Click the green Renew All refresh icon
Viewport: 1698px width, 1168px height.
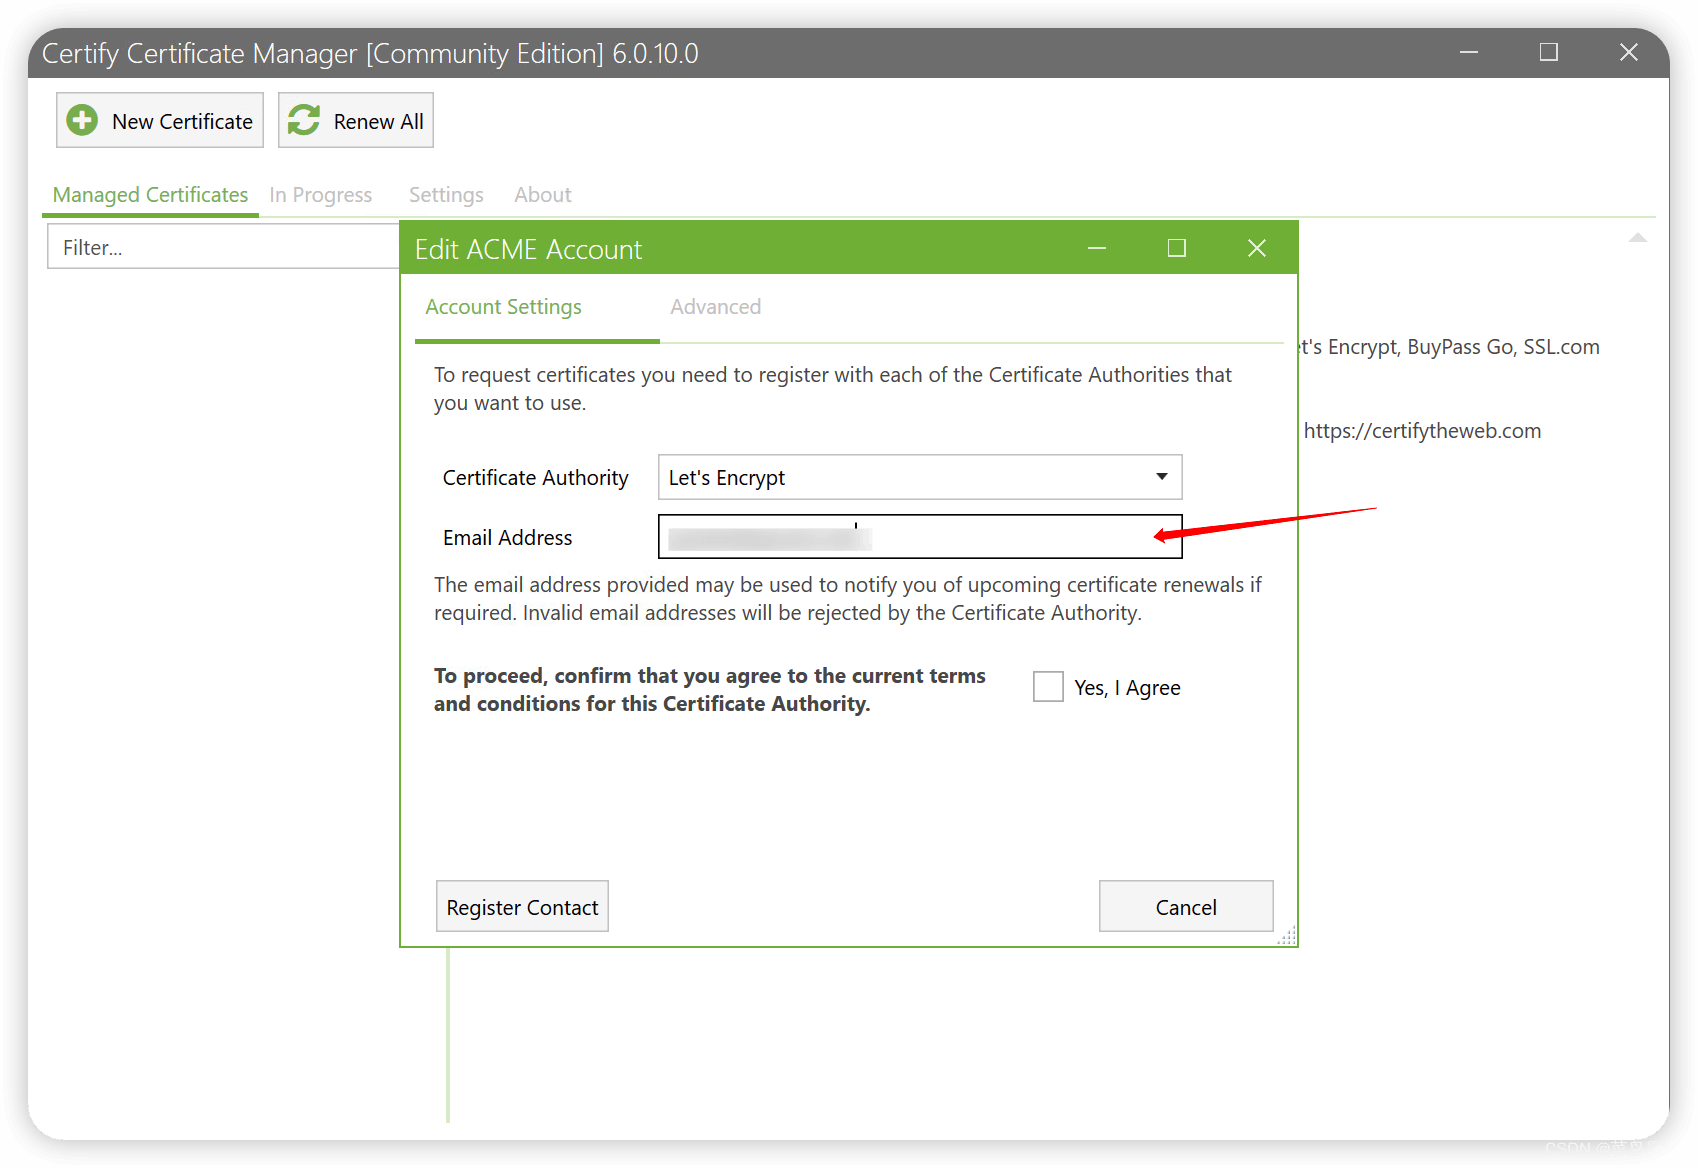[x=304, y=121]
